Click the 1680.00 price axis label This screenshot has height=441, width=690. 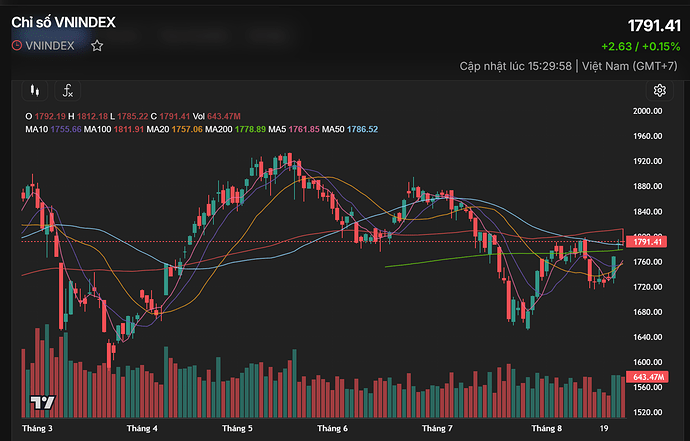coord(647,312)
